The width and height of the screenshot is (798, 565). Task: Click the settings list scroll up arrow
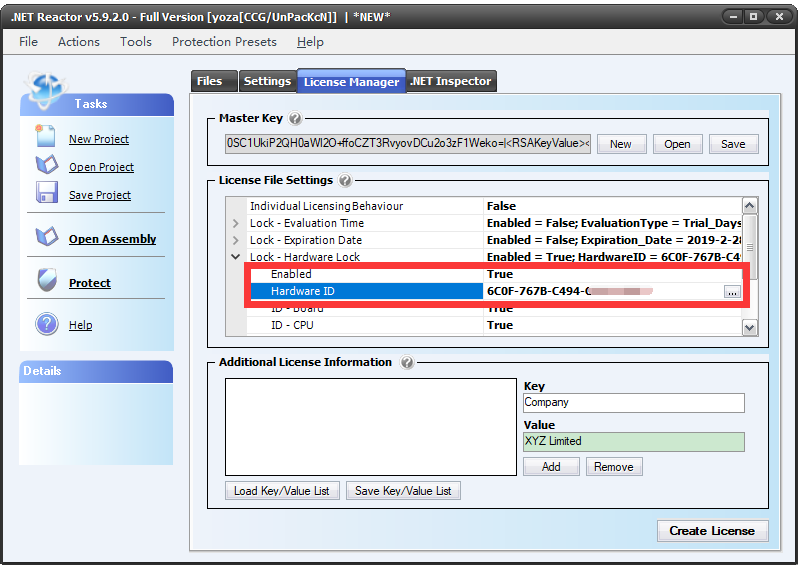(x=749, y=206)
